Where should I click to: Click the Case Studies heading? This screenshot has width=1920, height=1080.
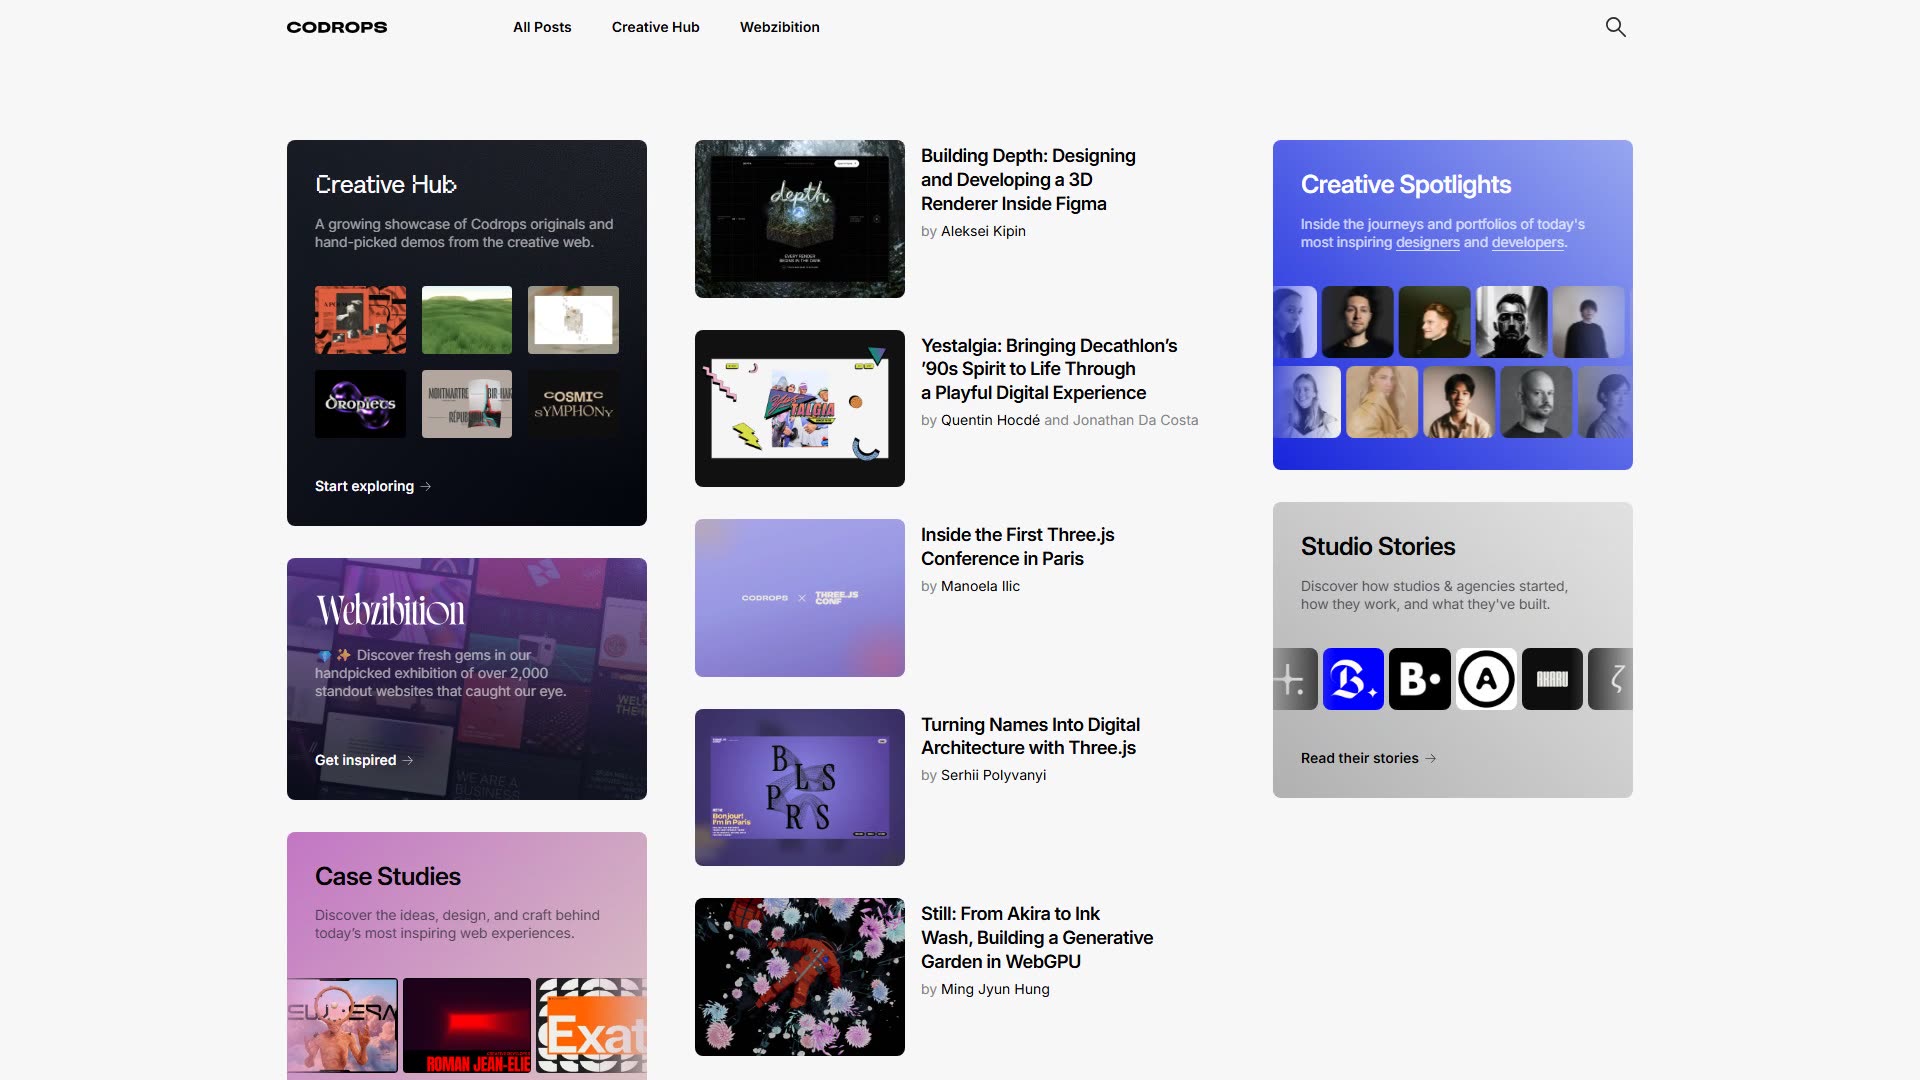[387, 876]
